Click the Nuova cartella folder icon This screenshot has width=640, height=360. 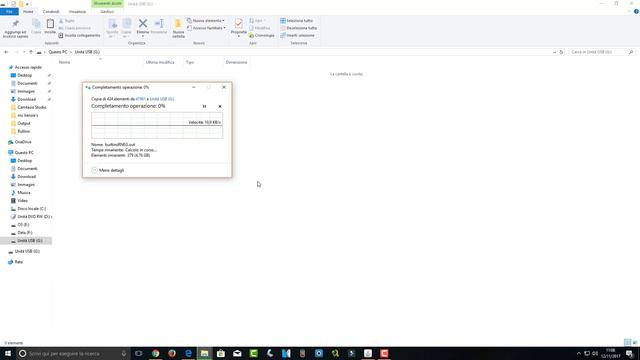(178, 24)
